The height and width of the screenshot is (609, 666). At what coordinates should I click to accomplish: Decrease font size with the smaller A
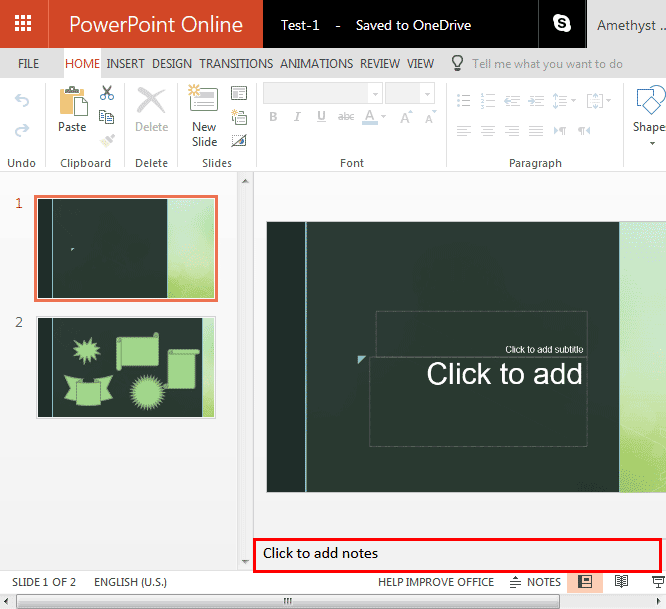pos(430,117)
